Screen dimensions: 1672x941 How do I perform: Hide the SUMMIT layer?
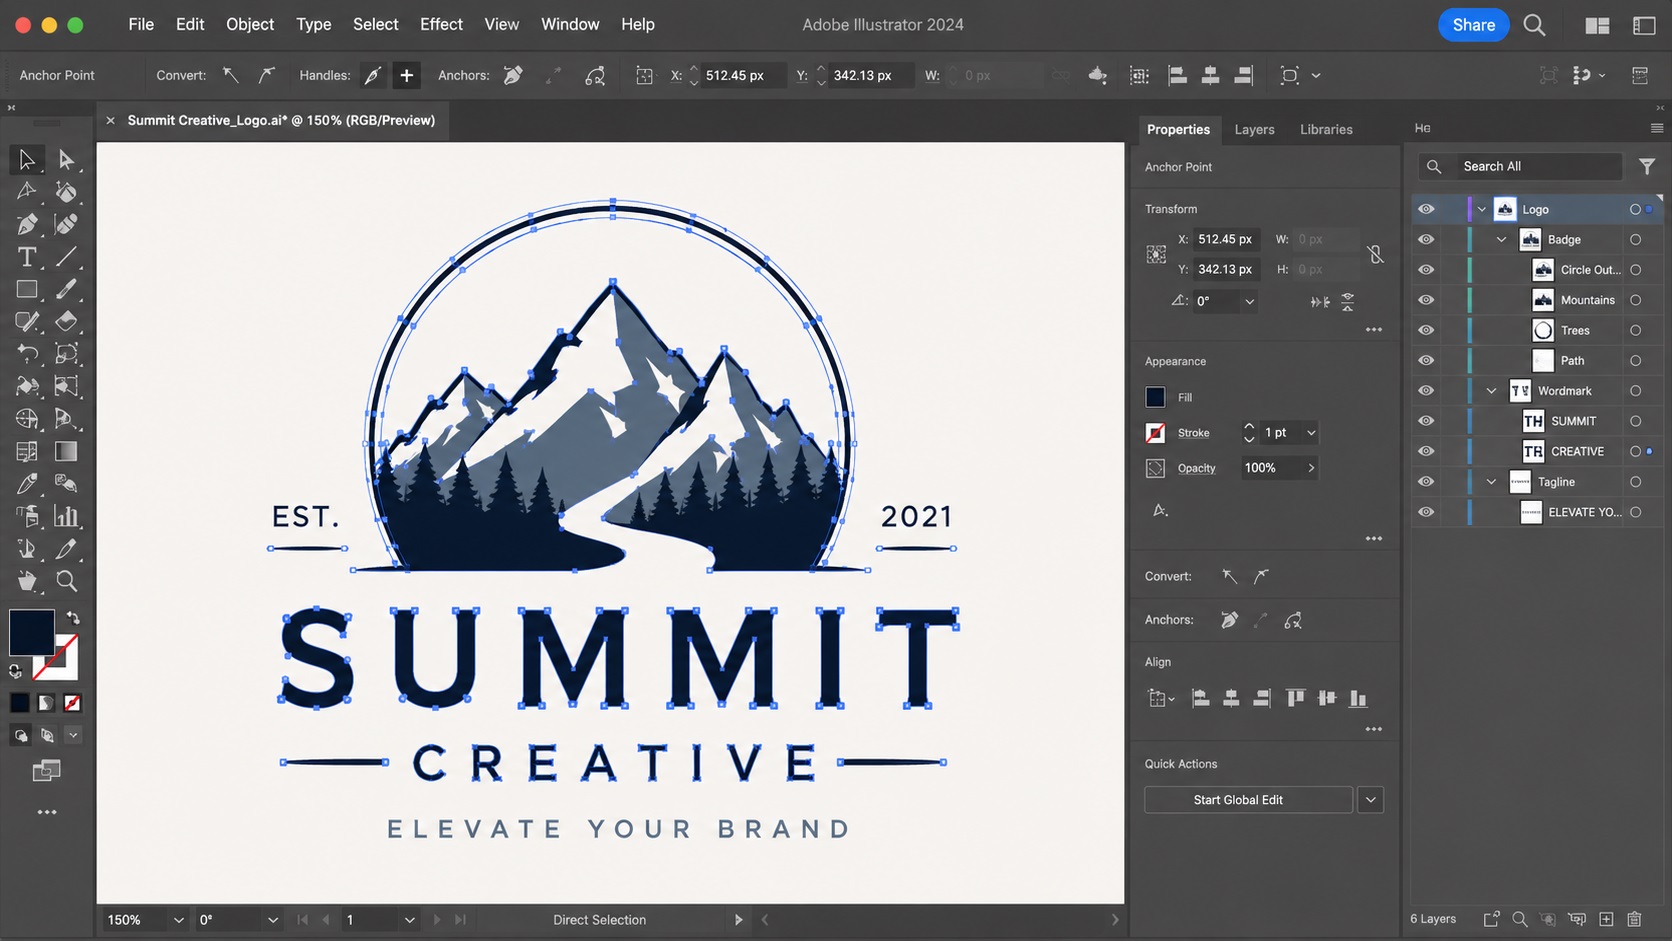[1426, 421]
